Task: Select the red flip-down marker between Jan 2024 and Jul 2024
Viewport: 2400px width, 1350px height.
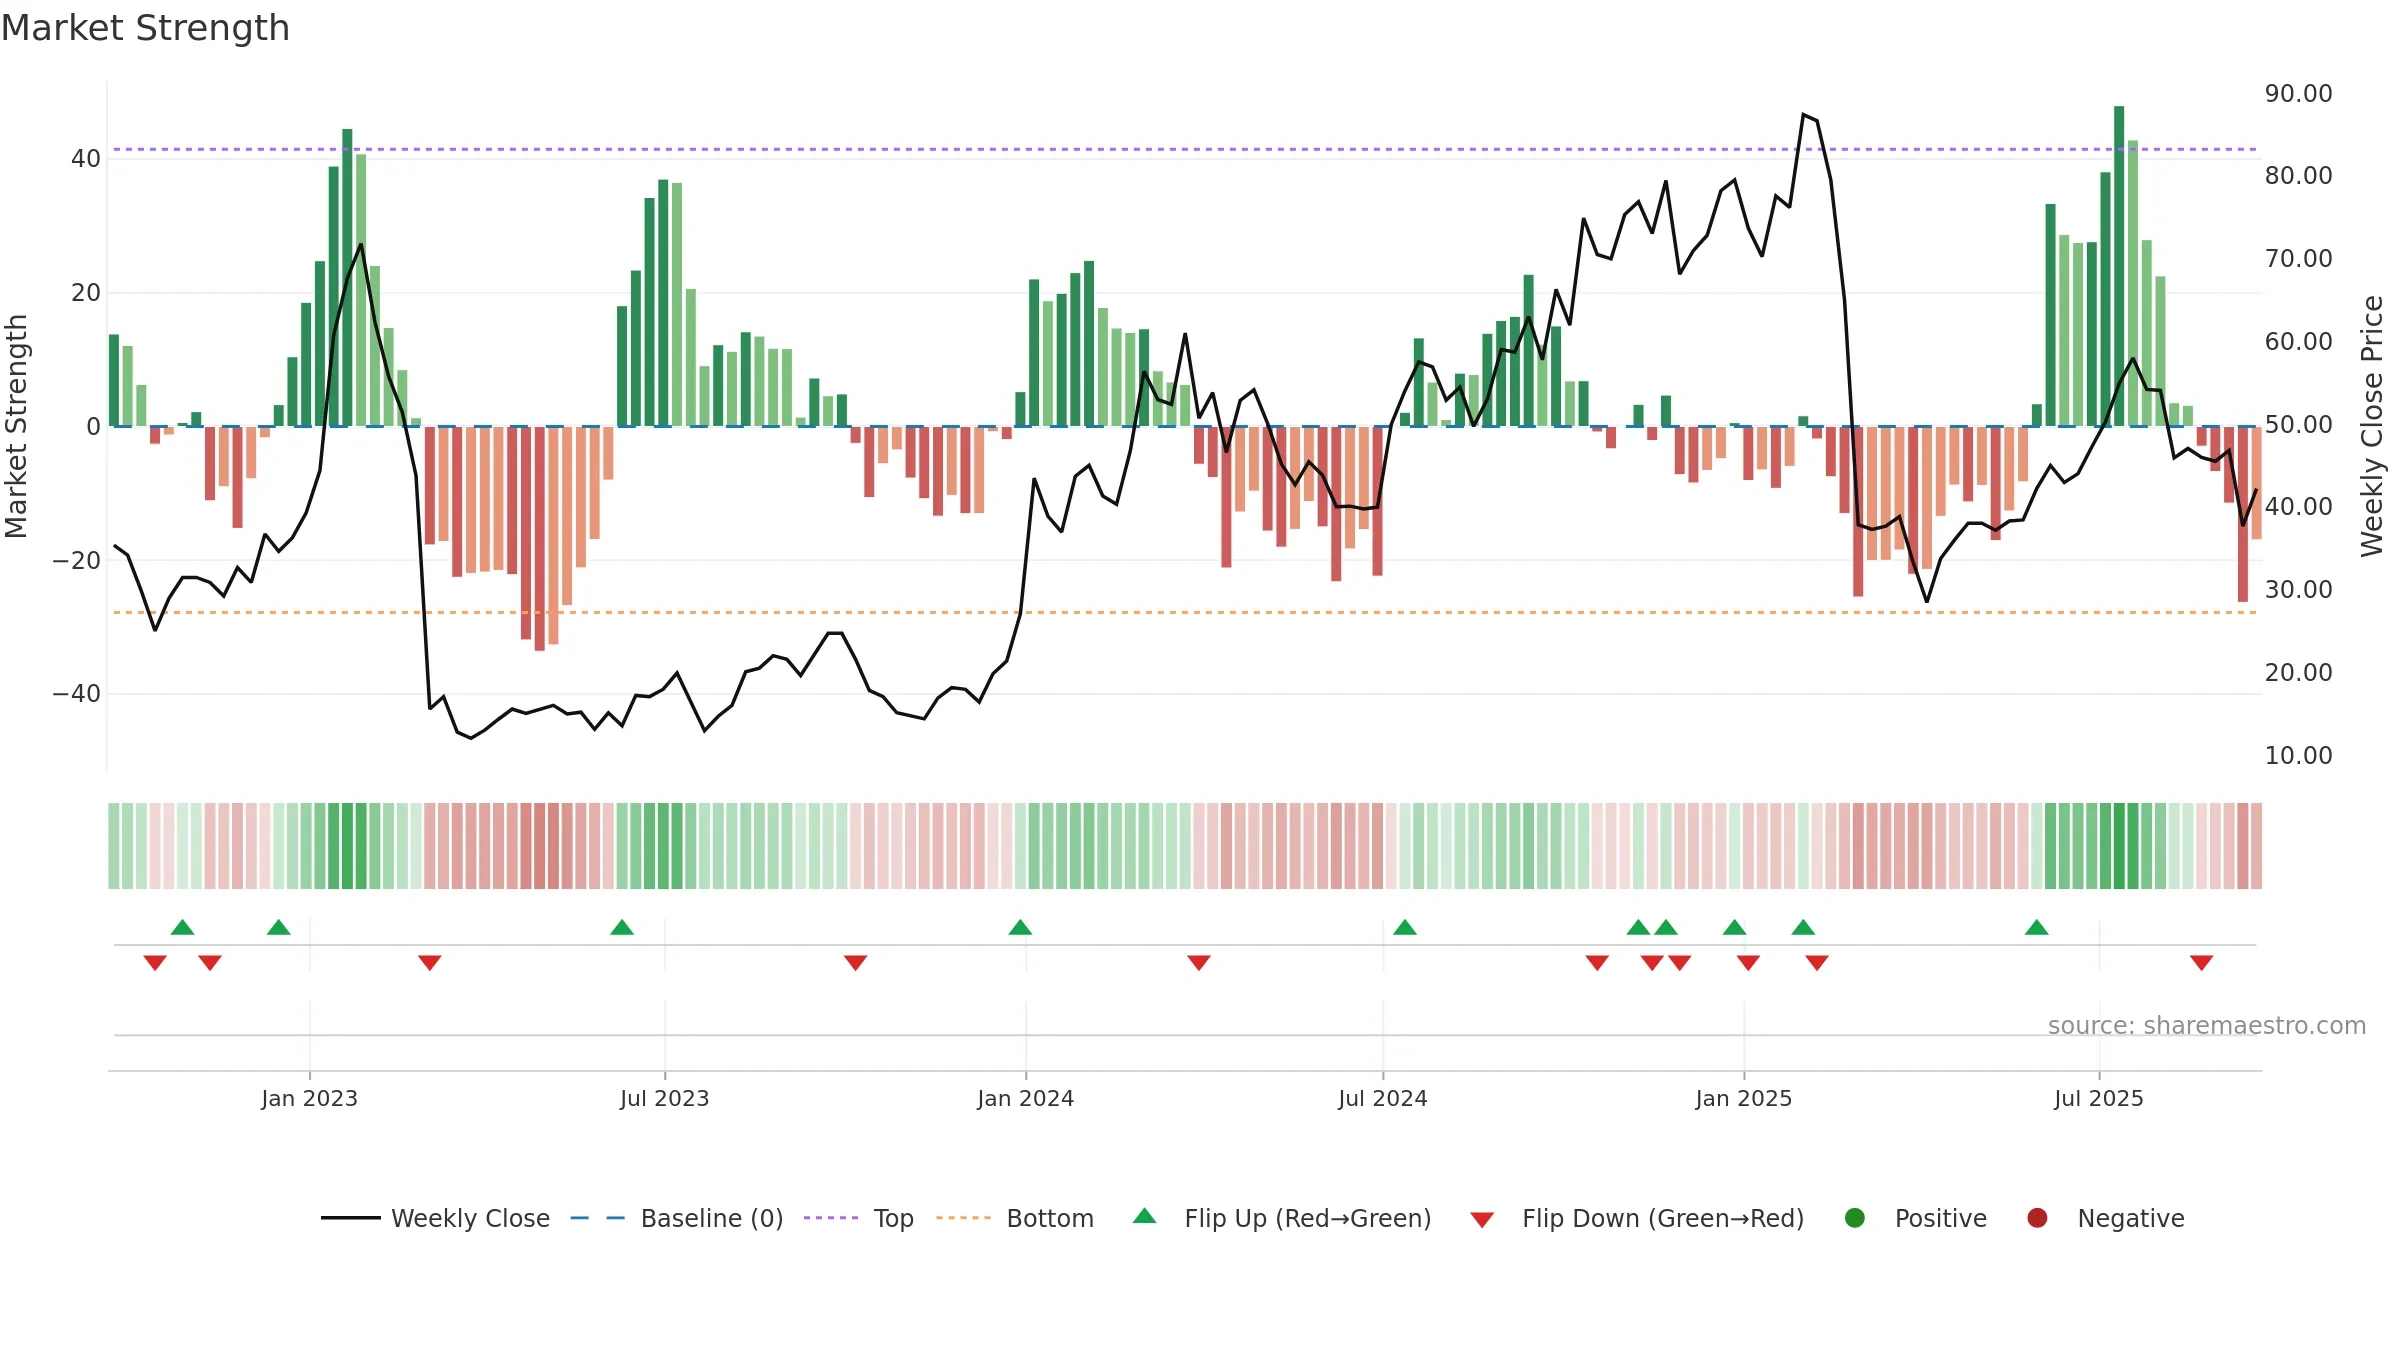Action: [x=1199, y=963]
